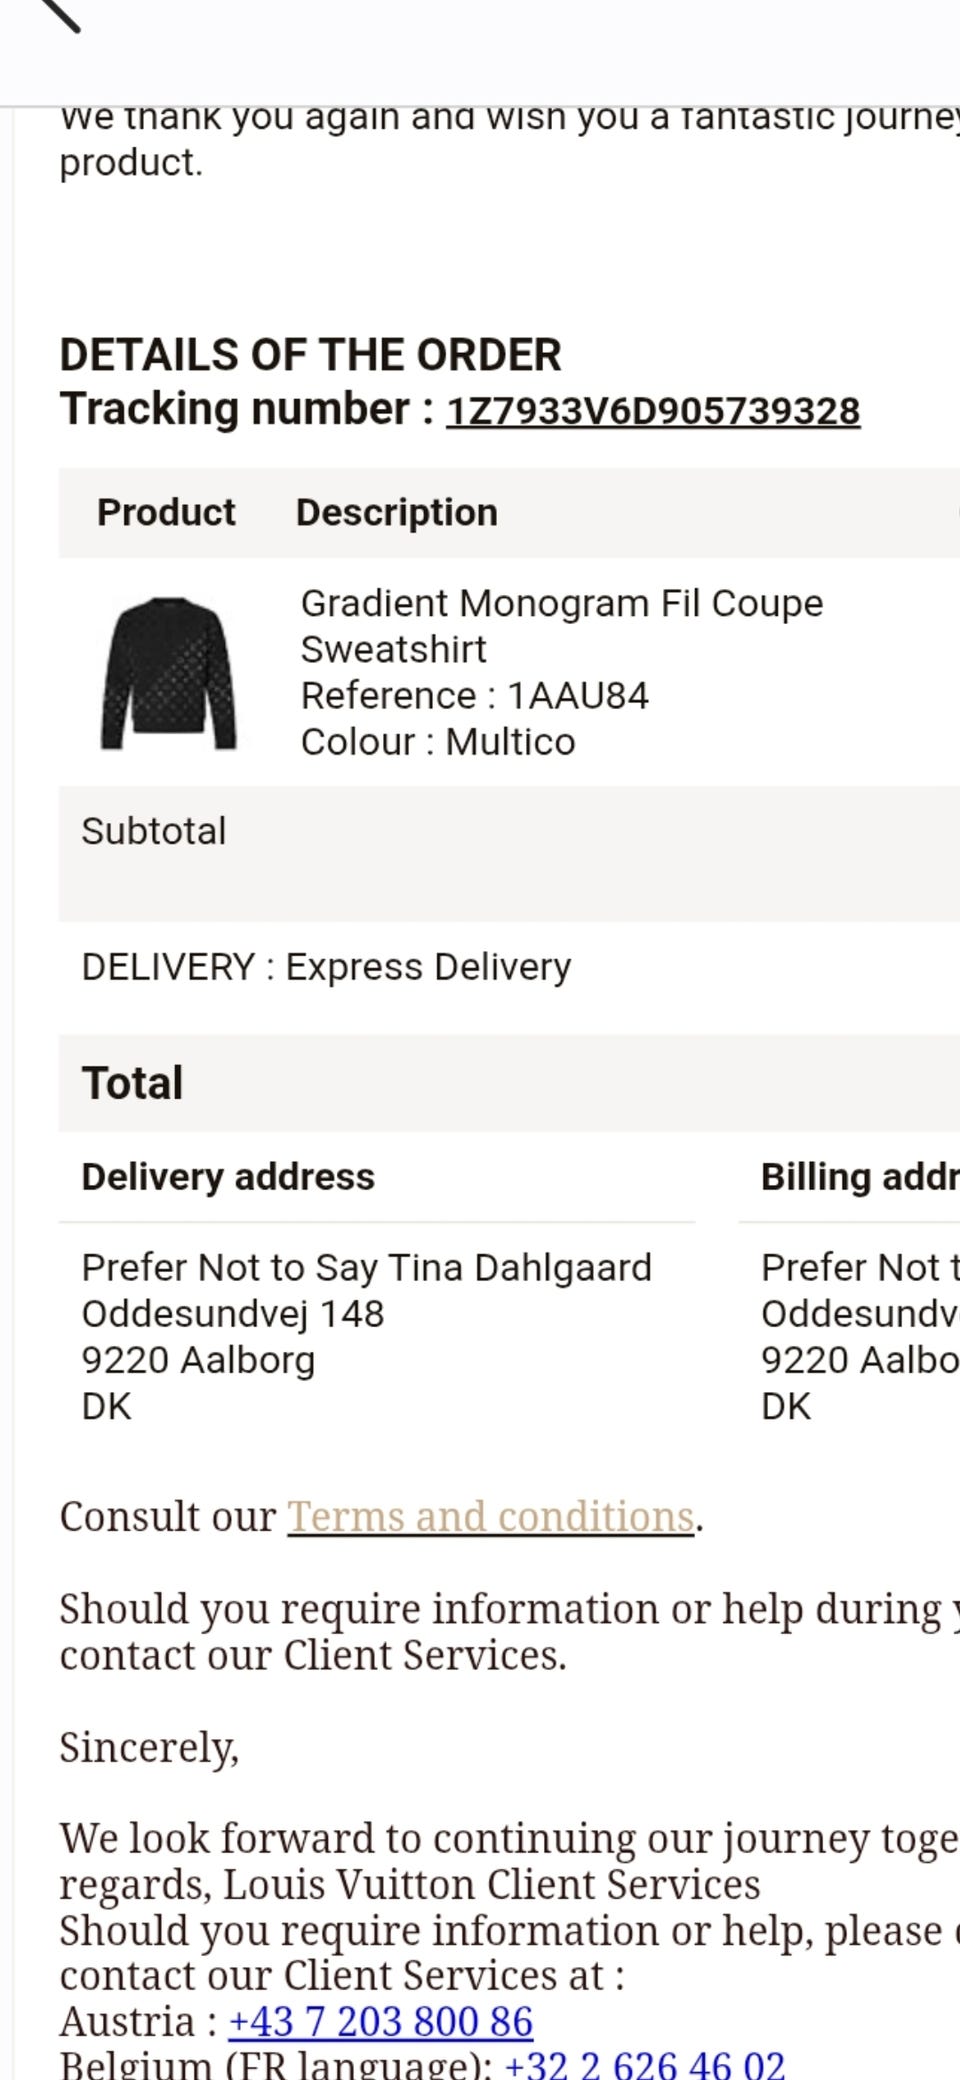Click the Express Delivery row
Viewport: 960px width, 2080px height.
(326, 967)
